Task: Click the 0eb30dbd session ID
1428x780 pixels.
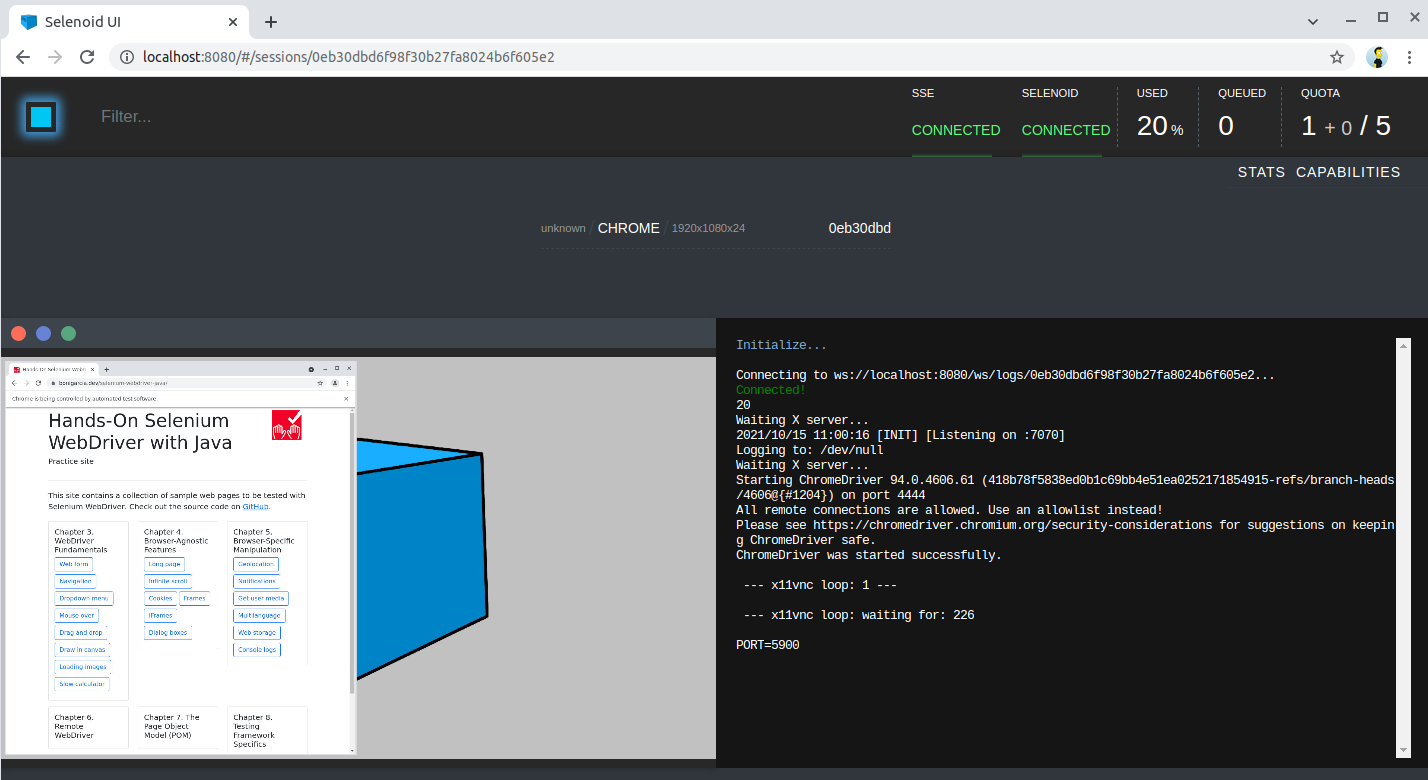Action: point(859,228)
